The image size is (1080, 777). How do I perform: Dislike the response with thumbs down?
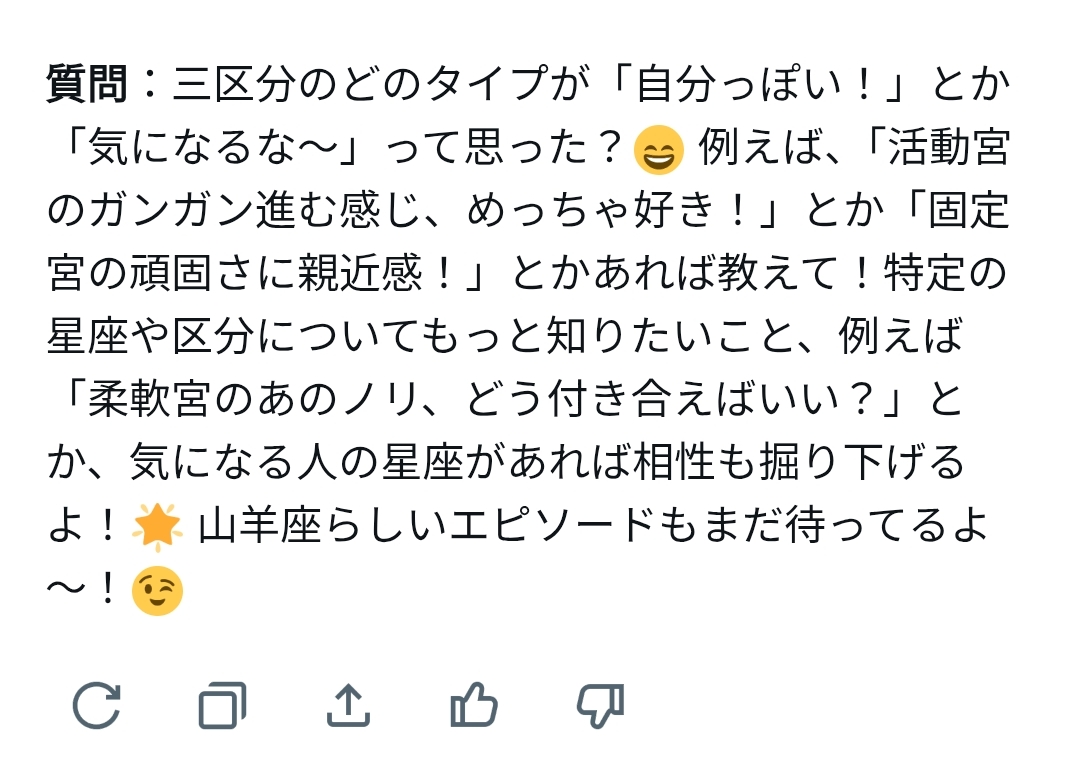click(600, 706)
